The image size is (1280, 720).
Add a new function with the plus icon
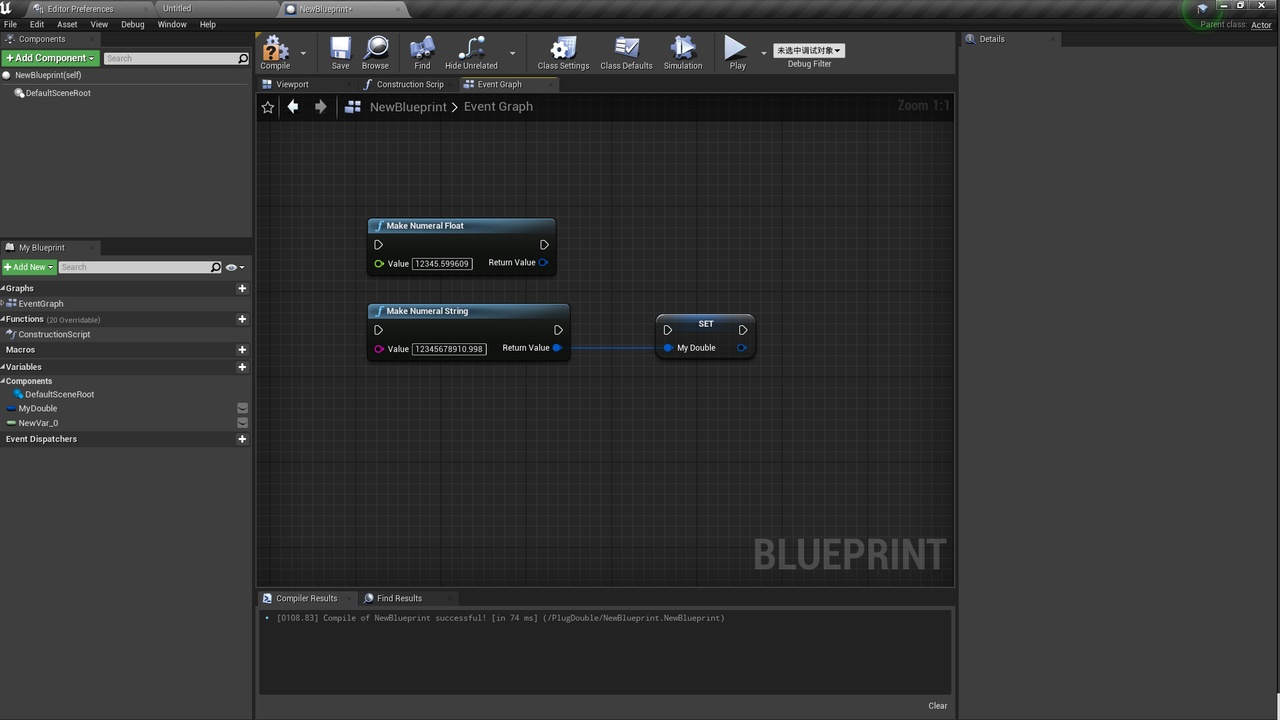point(242,319)
